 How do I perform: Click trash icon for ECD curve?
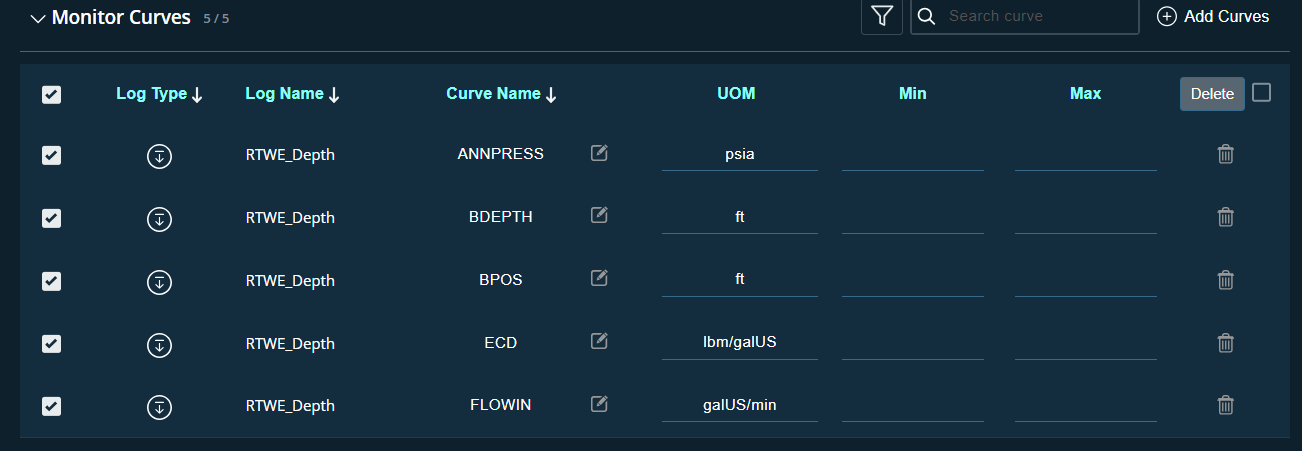point(1225,343)
